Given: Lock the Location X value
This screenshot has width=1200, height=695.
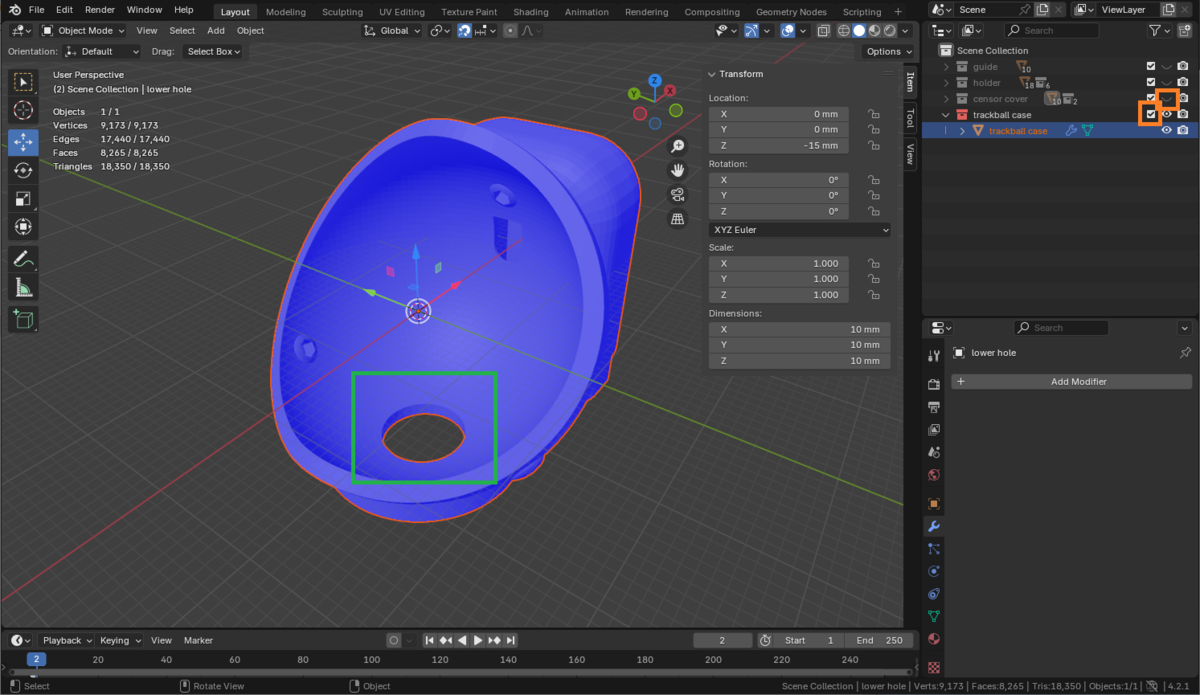Looking at the screenshot, I should [873, 114].
